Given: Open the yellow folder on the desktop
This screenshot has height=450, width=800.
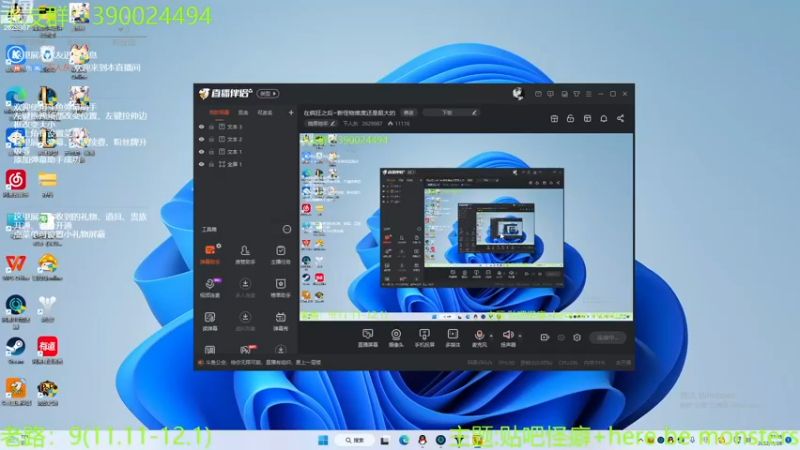Looking at the screenshot, I should point(47,183).
